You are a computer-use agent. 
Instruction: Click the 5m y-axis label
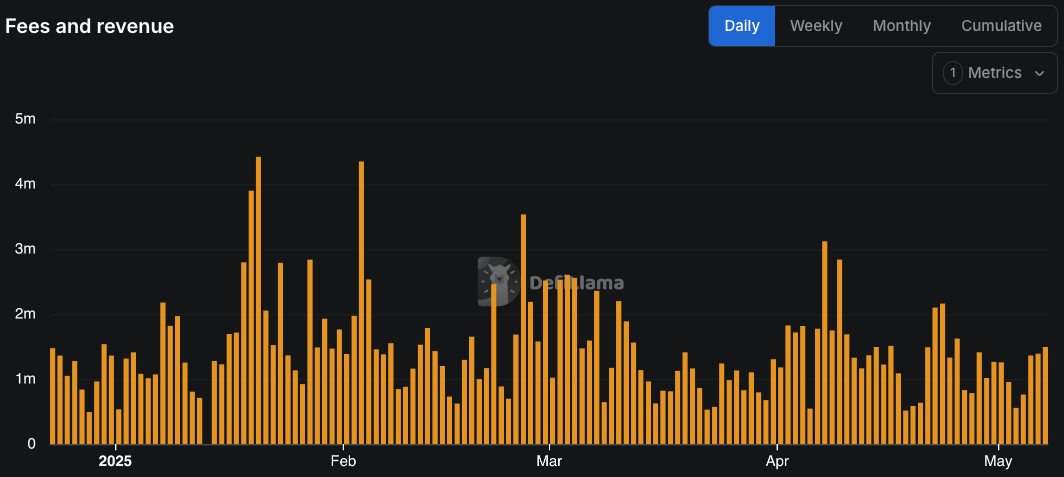tap(25, 119)
